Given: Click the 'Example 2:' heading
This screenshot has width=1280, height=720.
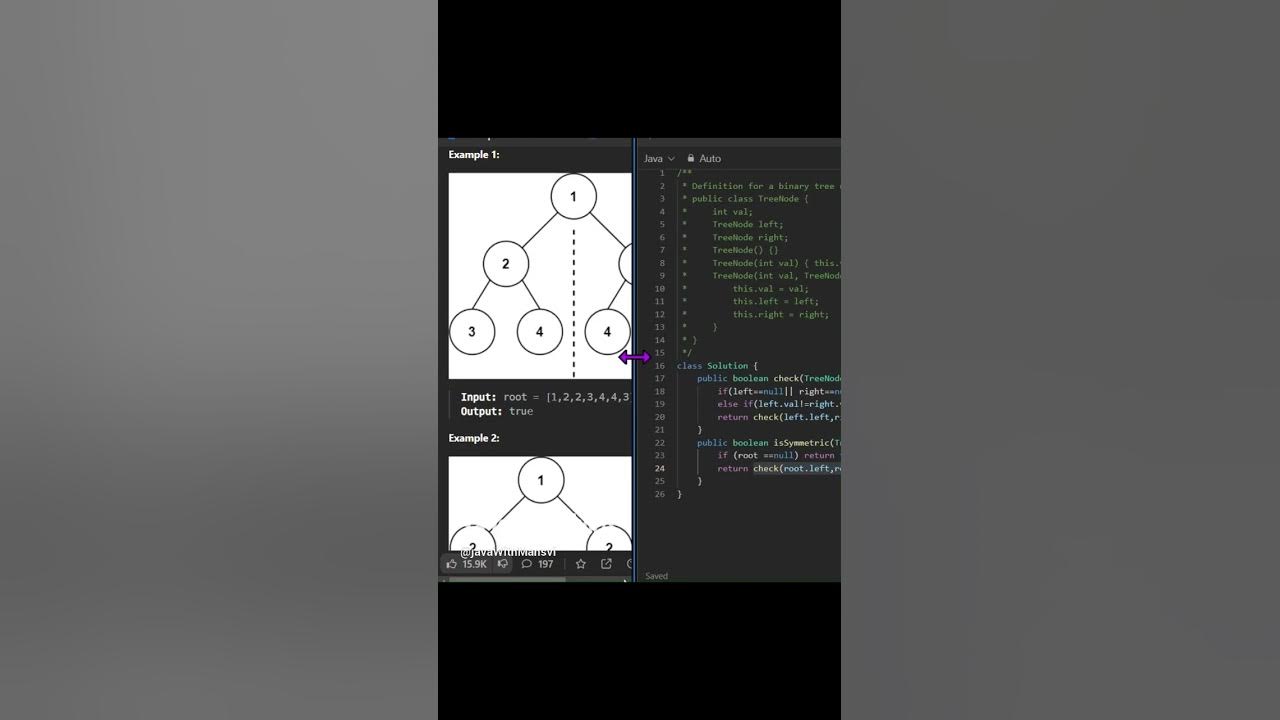Looking at the screenshot, I should 474,438.
